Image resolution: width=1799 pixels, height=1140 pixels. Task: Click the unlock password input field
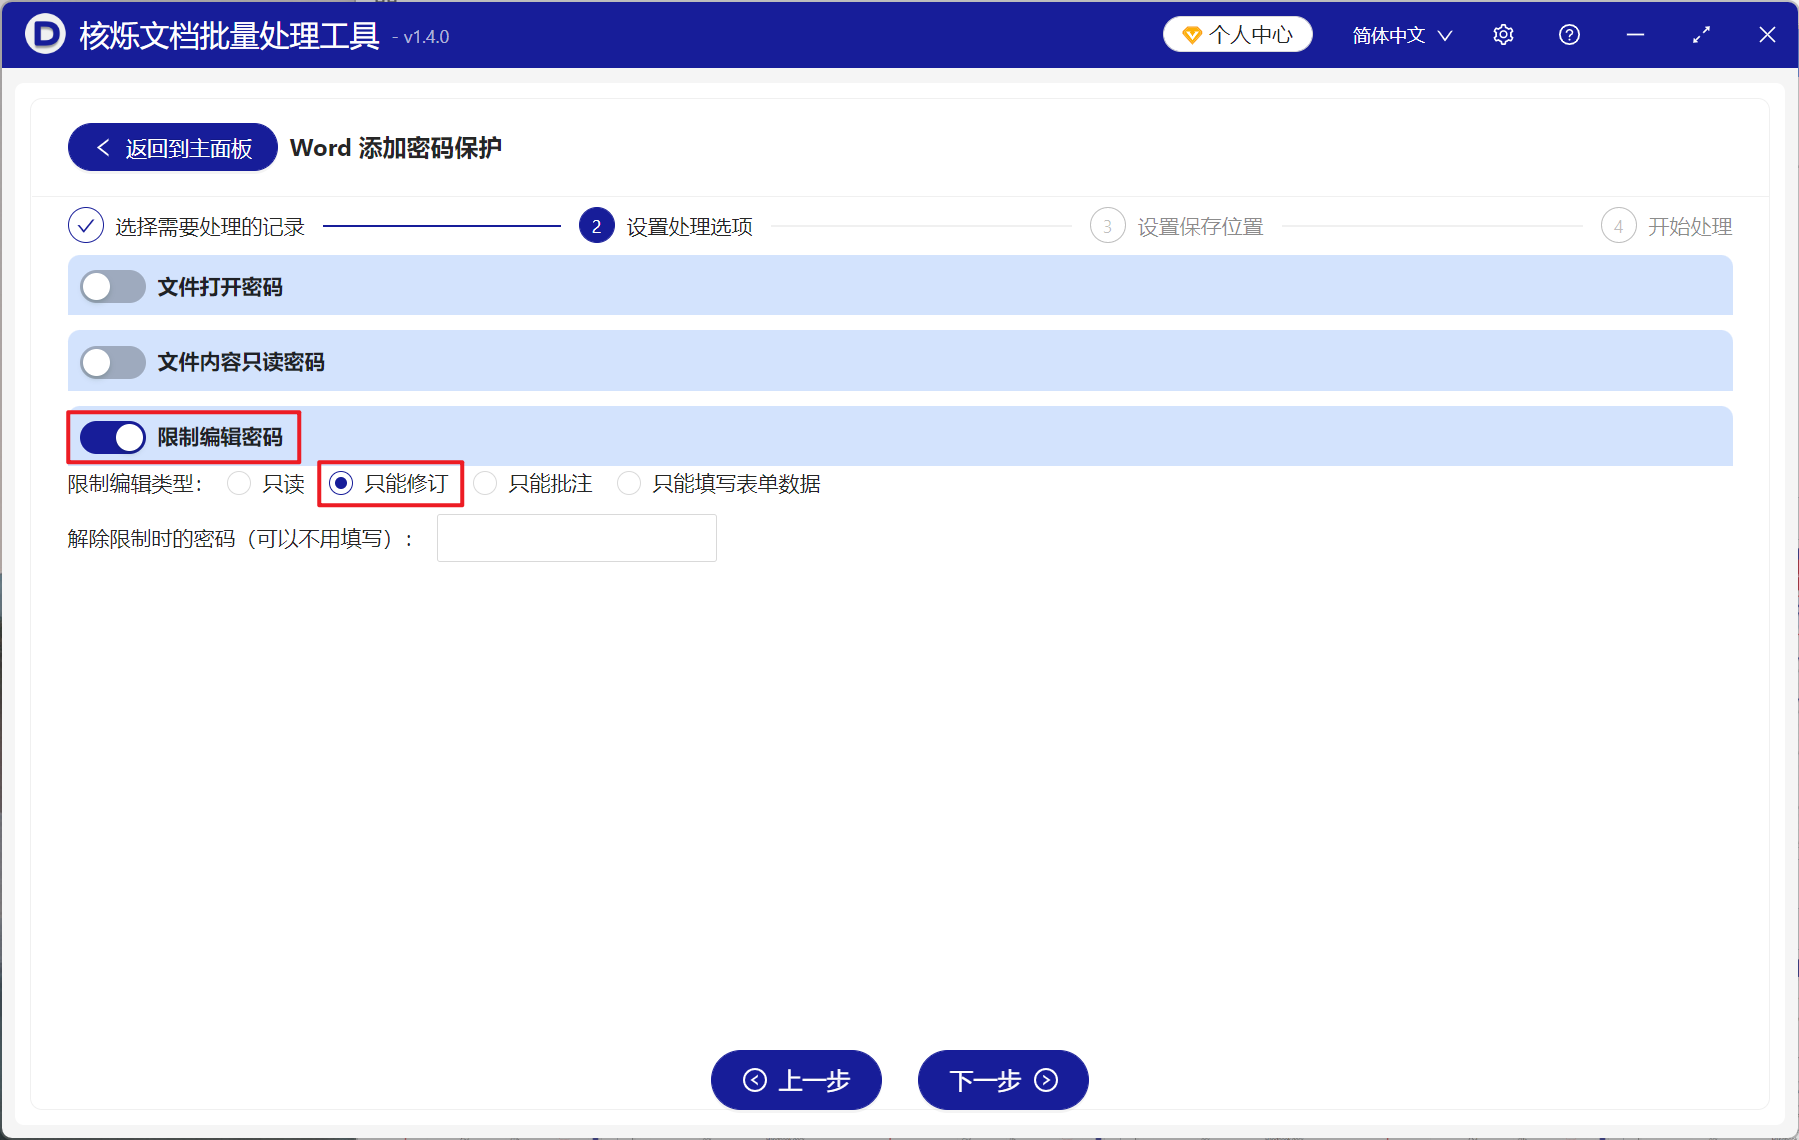576,538
